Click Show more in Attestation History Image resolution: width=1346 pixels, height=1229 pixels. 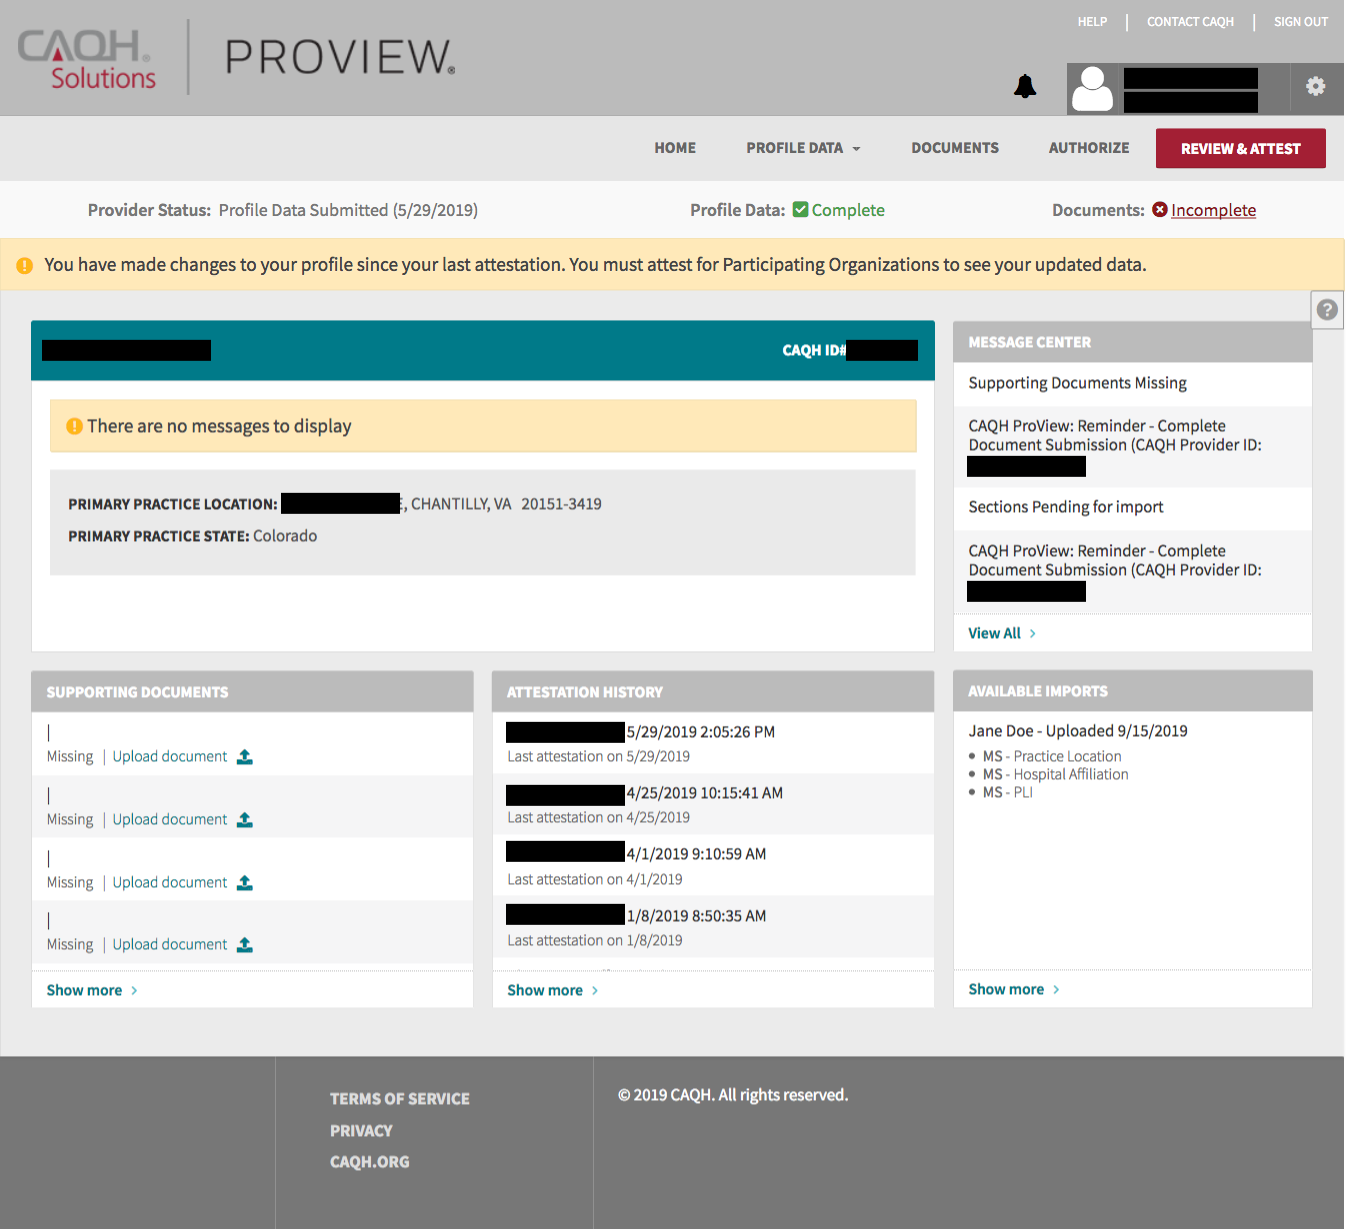click(545, 991)
